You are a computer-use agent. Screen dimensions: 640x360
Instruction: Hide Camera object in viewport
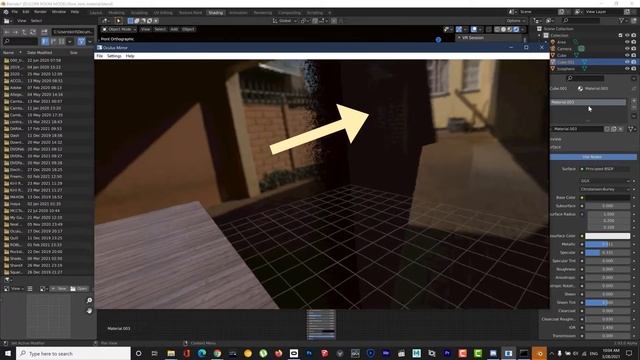click(x=627, y=49)
